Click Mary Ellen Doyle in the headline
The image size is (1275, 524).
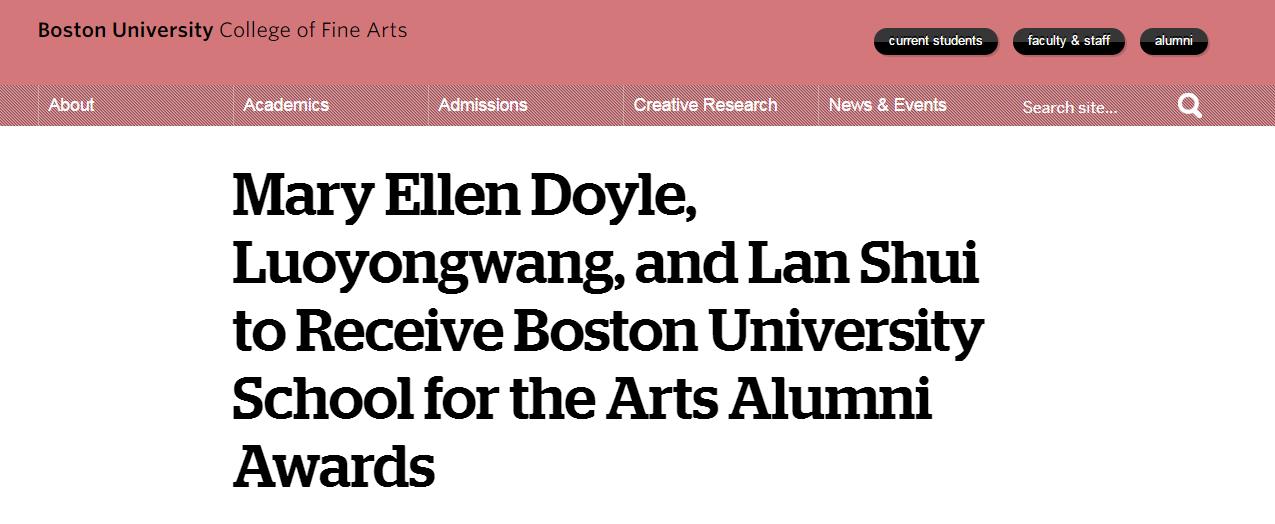(463, 196)
